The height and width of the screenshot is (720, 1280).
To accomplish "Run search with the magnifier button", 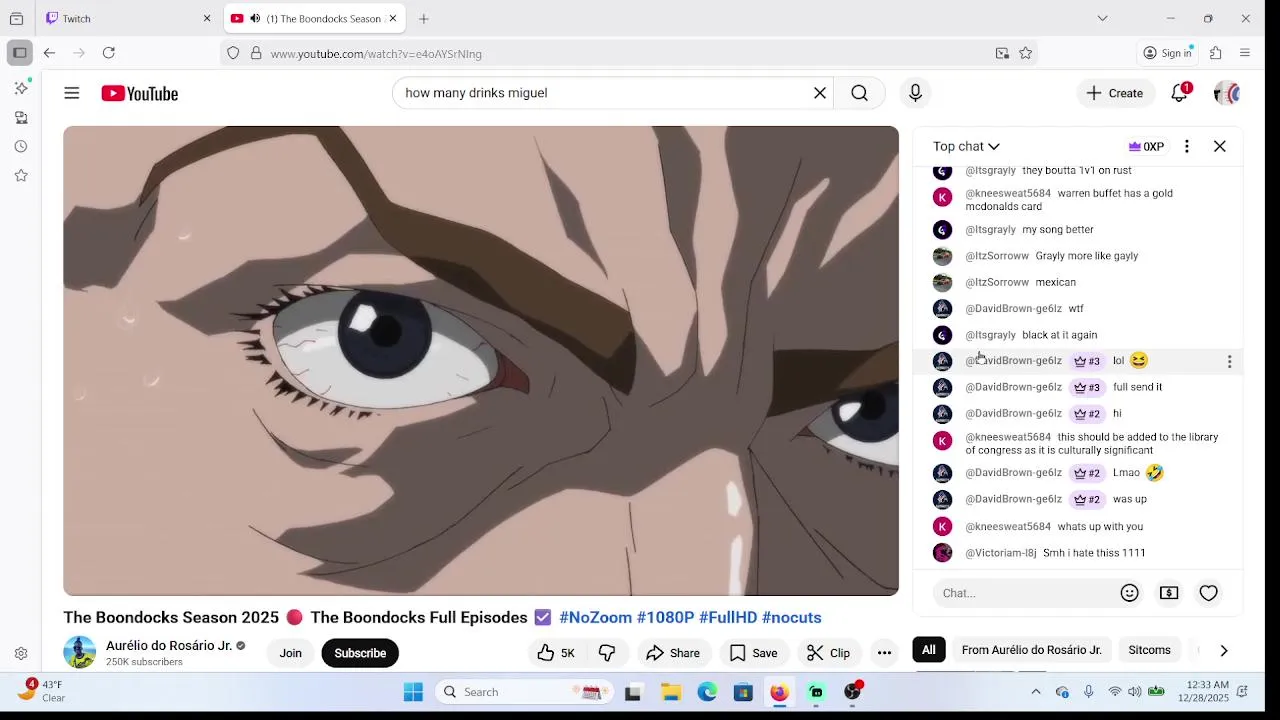I will tap(860, 93).
